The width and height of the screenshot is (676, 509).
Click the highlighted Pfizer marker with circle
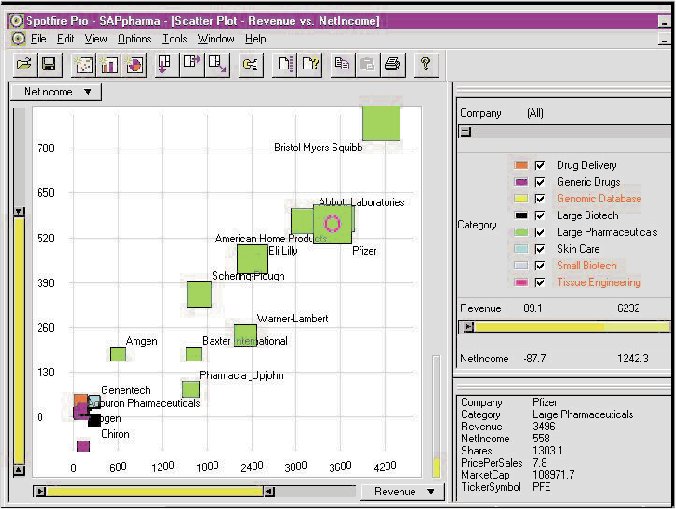[332, 224]
